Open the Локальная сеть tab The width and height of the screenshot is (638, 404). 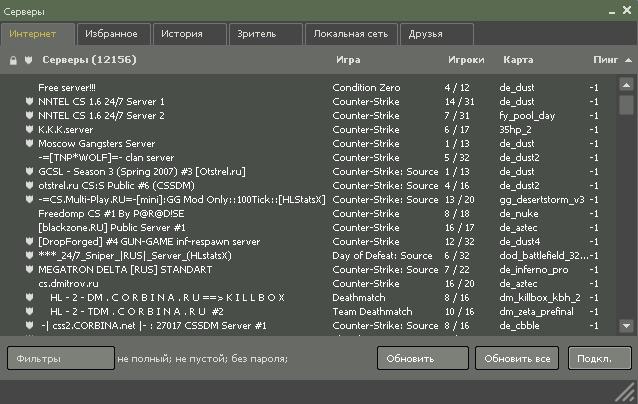click(x=351, y=34)
